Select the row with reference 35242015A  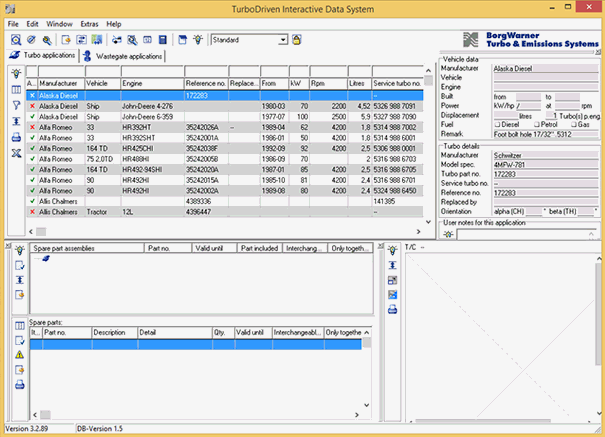[x=225, y=180]
